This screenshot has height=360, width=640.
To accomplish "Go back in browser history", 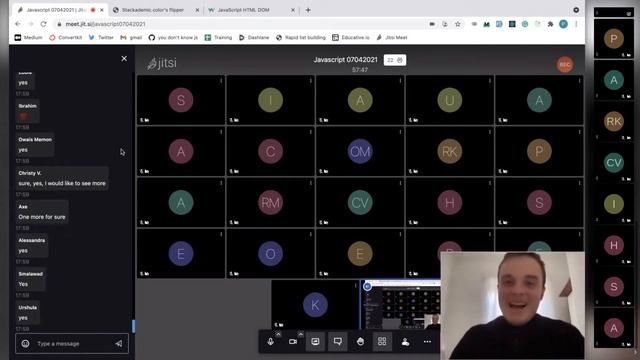I will coord(18,24).
